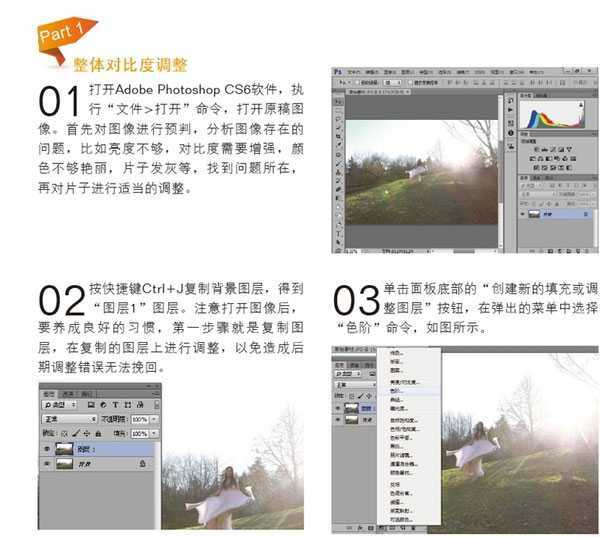
Task: Click the link layers icon in step 03 footer
Action: (349, 528)
